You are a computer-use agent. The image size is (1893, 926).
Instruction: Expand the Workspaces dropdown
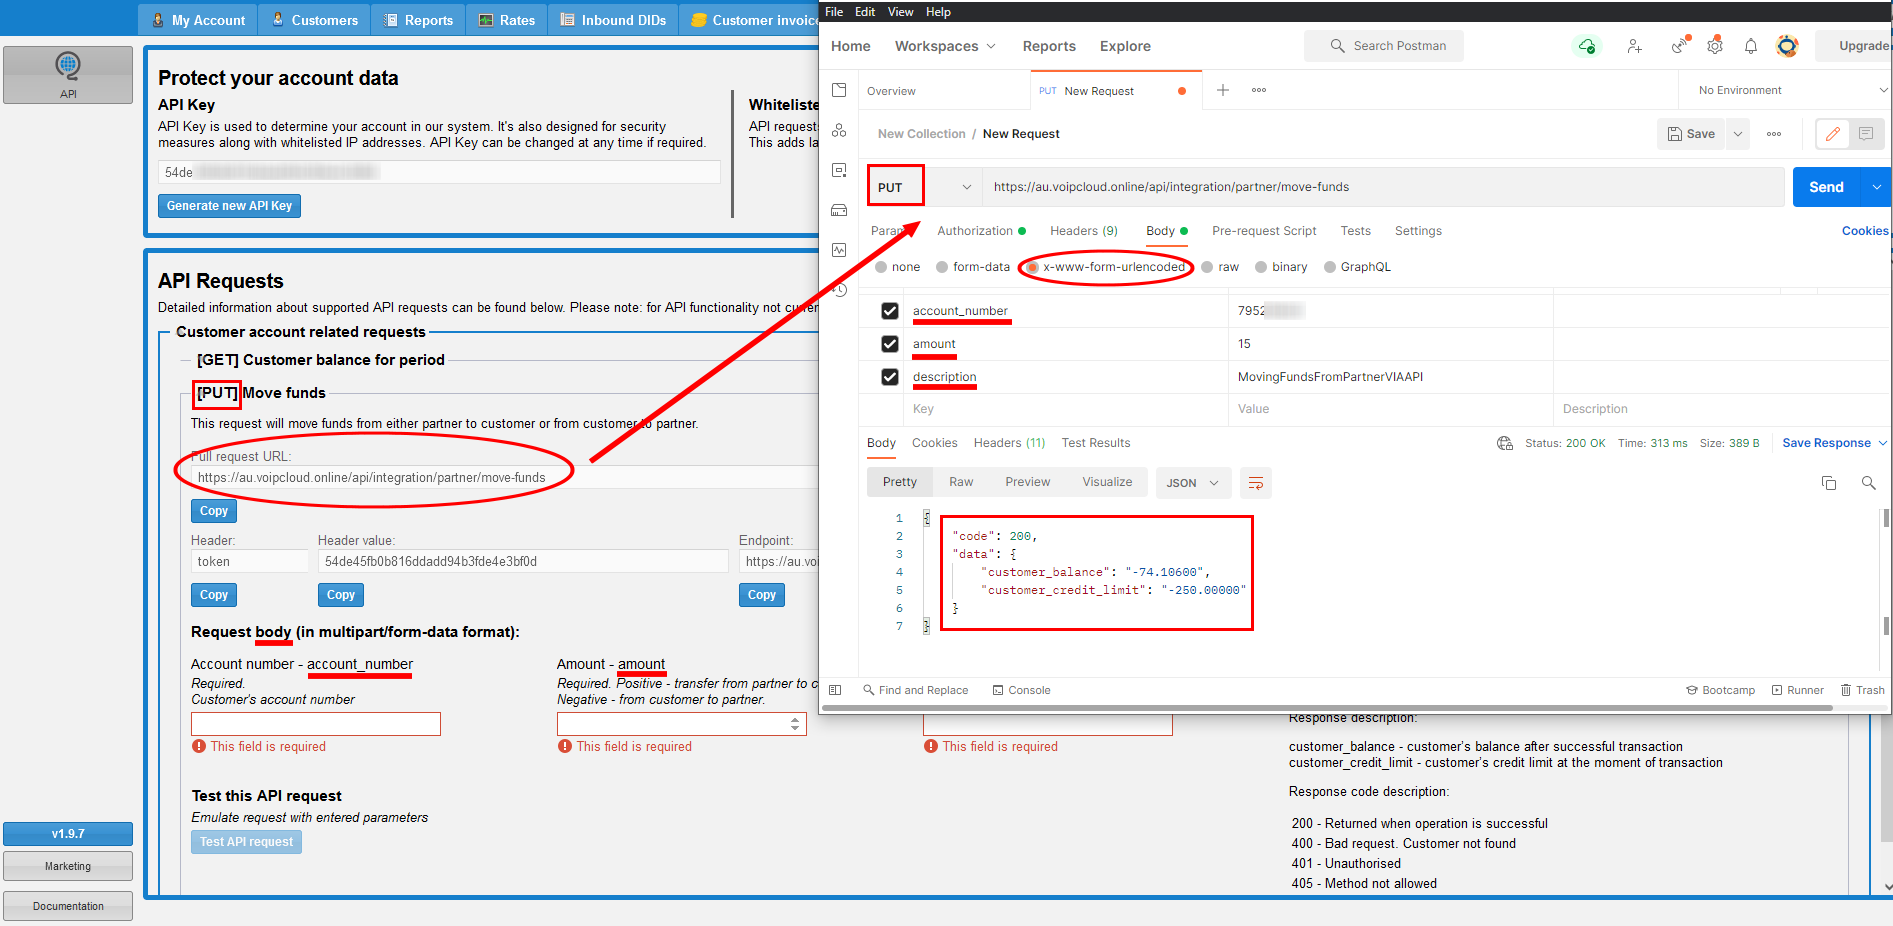[x=945, y=46]
